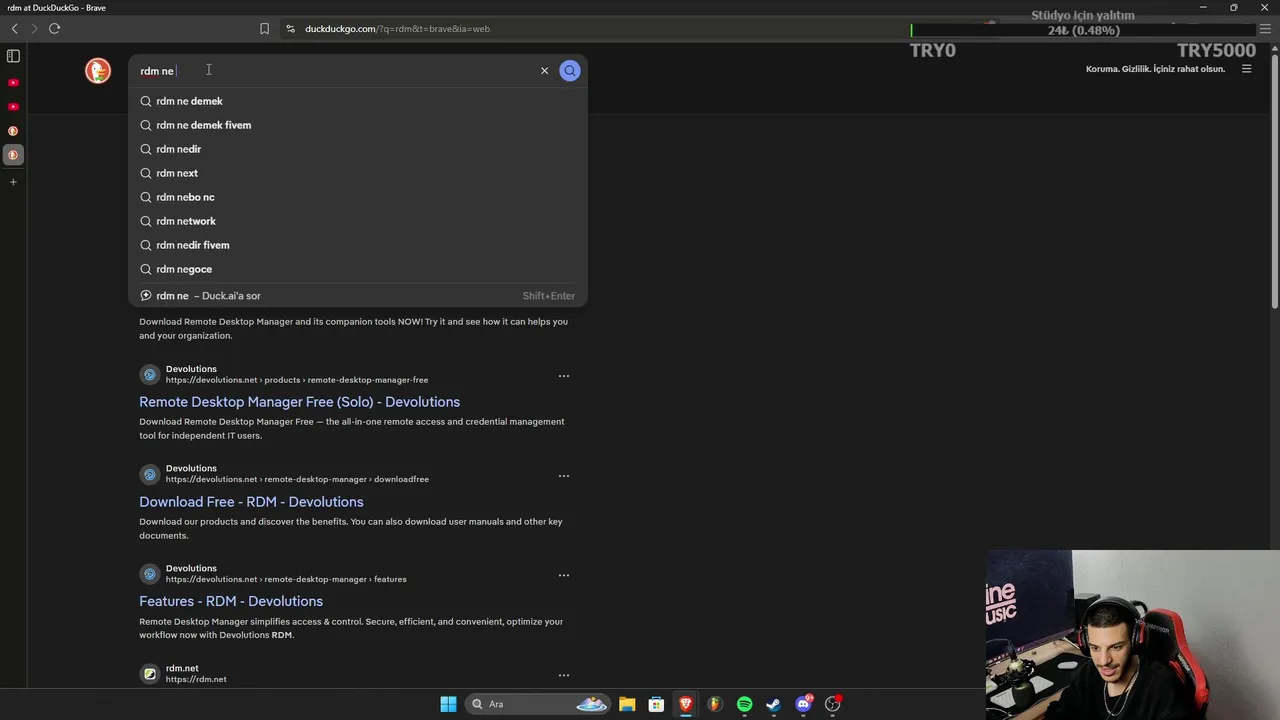This screenshot has width=1280, height=720.
Task: Click the rdm.net result URL
Action: [x=196, y=680]
